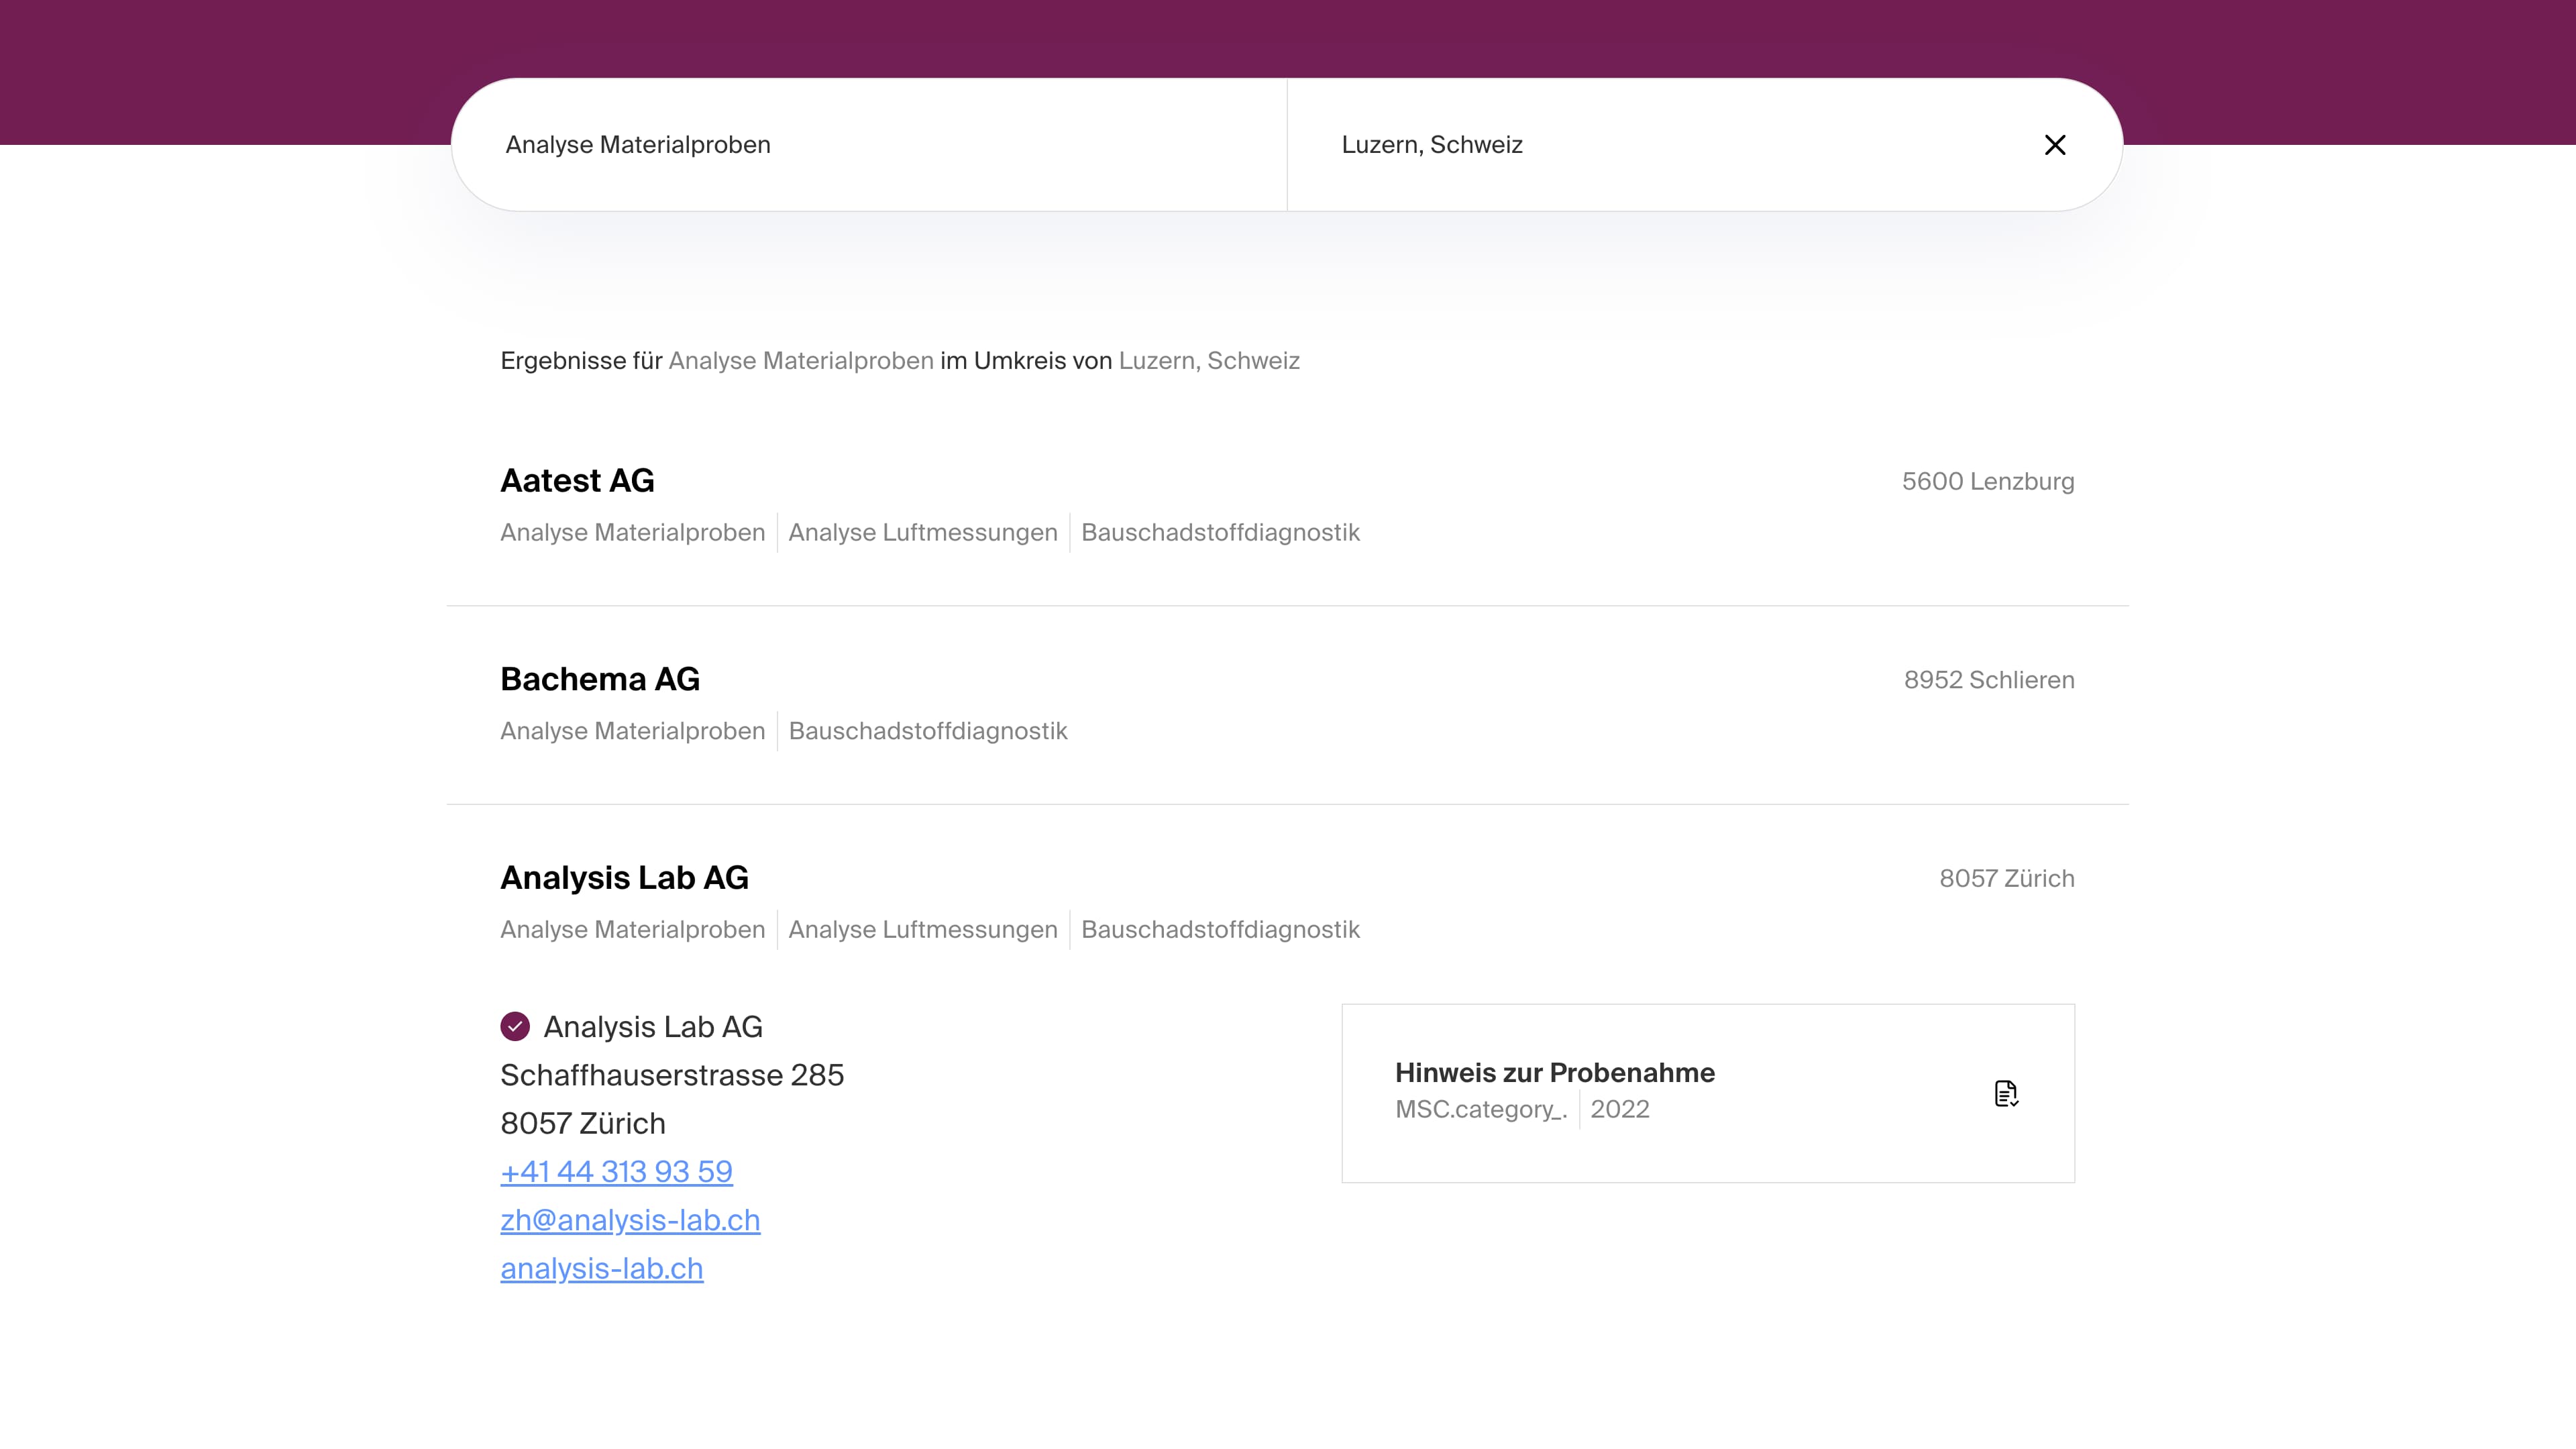Click Analyse Luftmessungen tag under Aatest AG
The image size is (2576, 1449).
[x=923, y=532]
